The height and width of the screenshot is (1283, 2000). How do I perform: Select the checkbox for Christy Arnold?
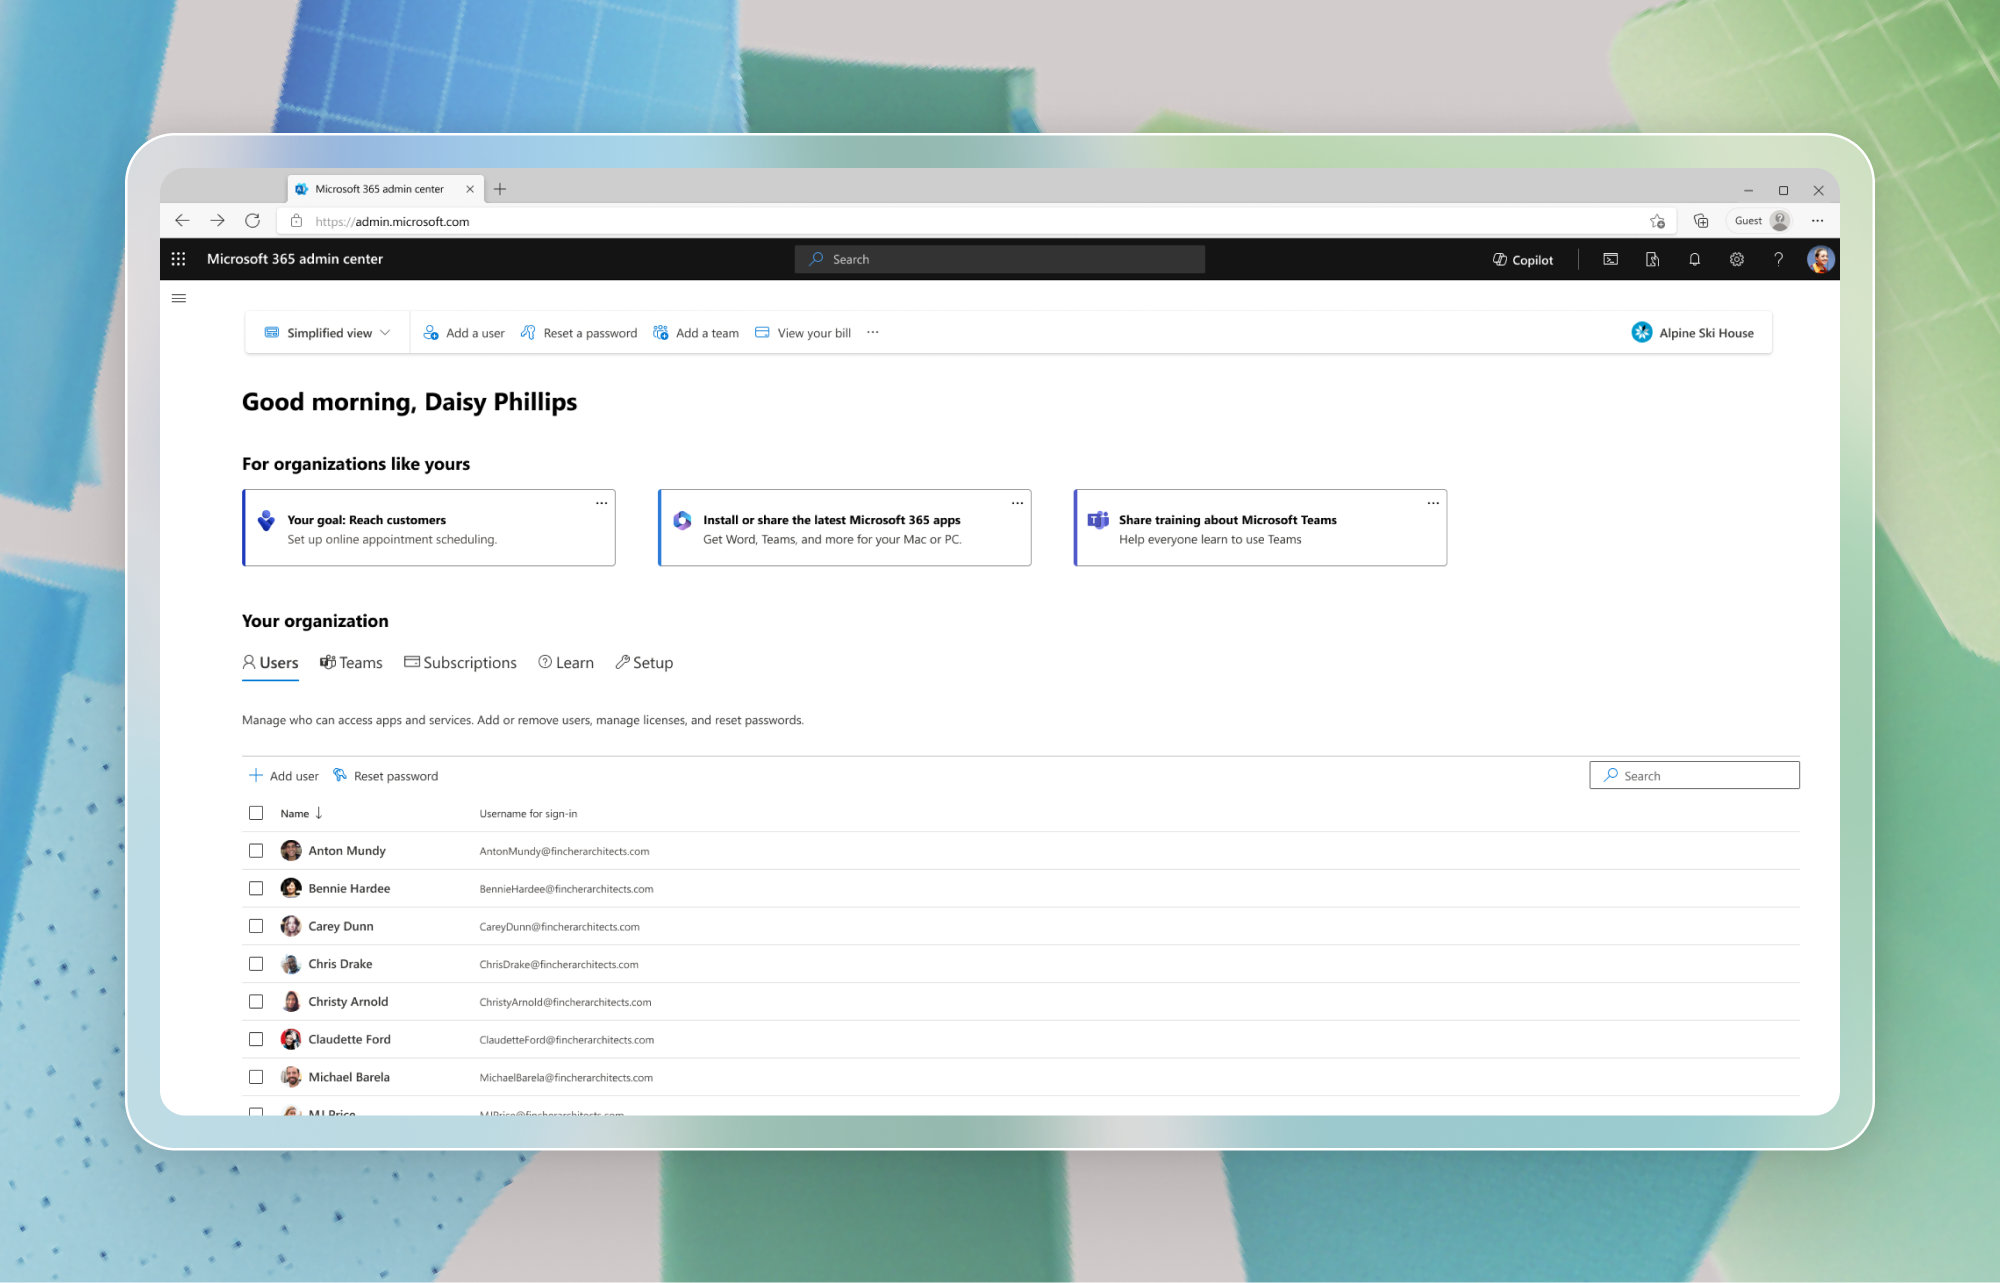point(256,1001)
